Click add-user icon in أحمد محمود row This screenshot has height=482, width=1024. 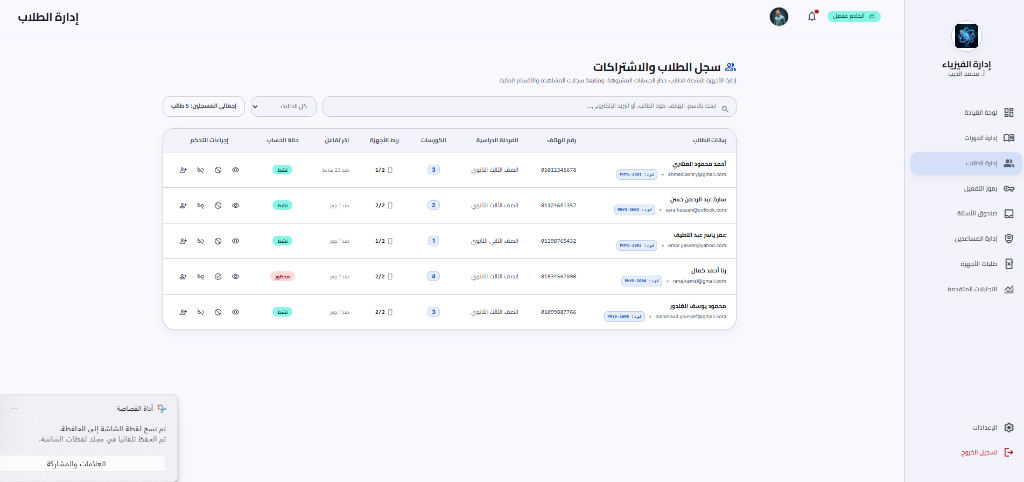pyautogui.click(x=183, y=170)
